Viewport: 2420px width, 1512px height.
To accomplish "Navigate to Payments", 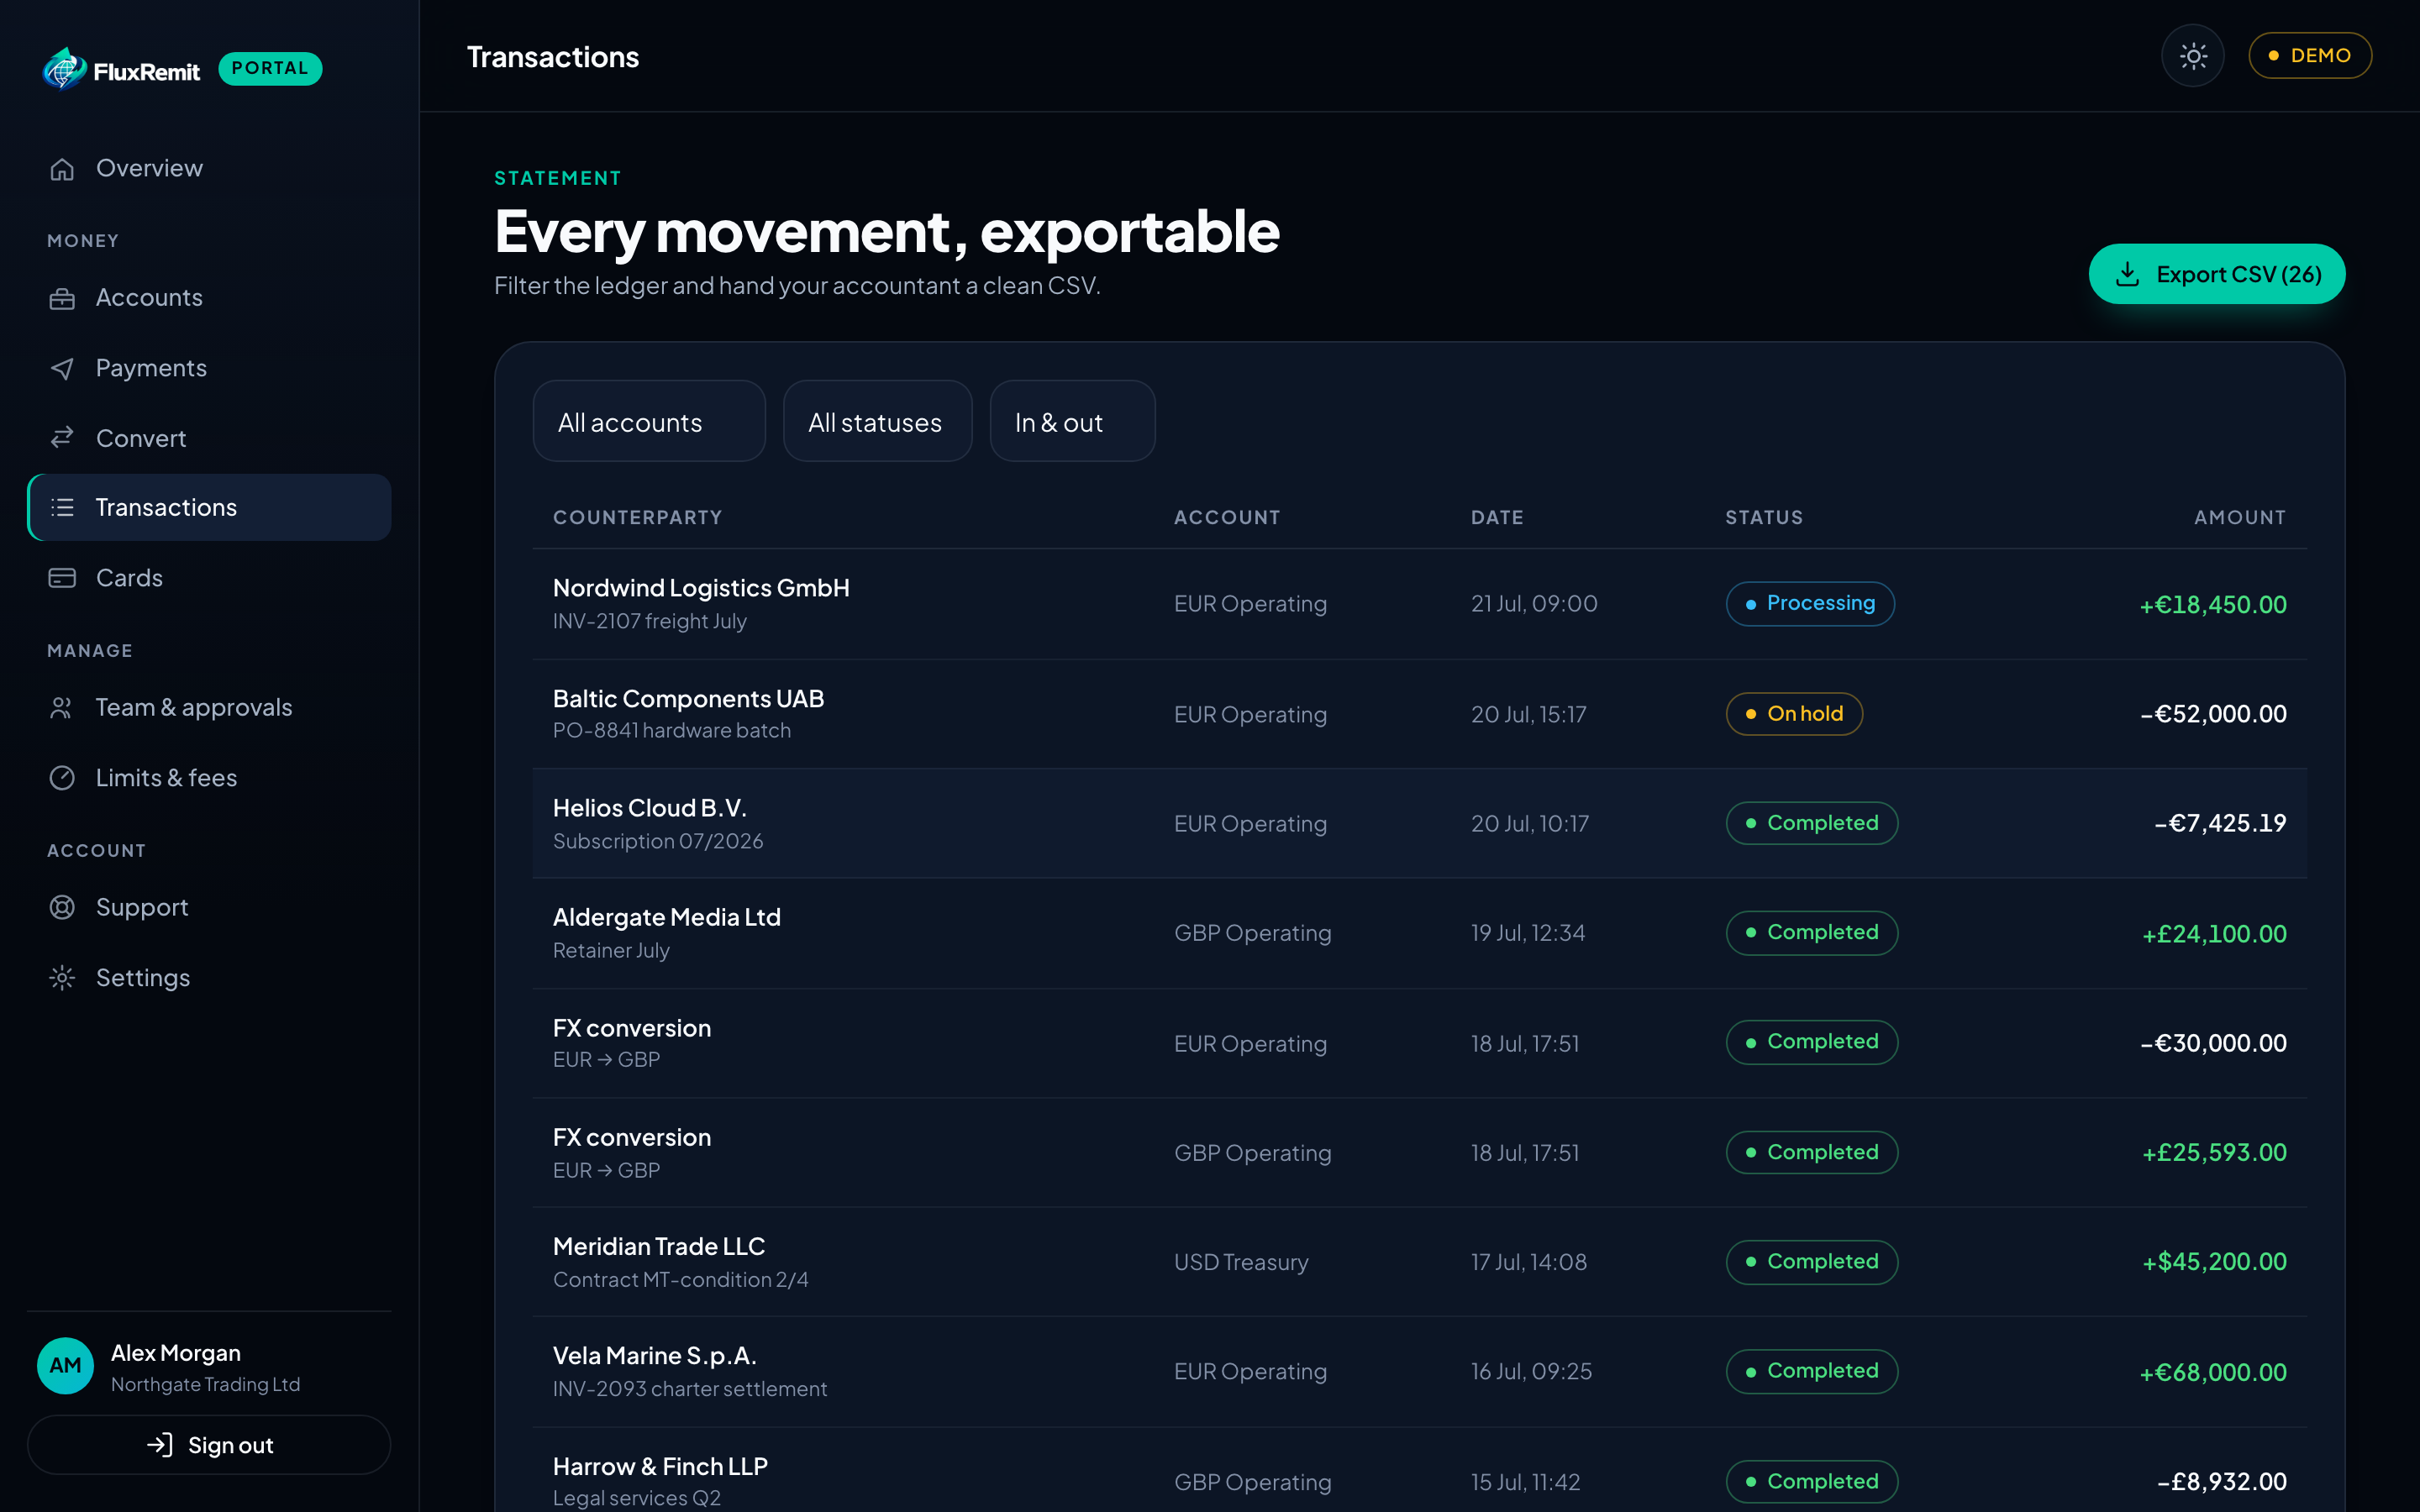I will pos(209,368).
